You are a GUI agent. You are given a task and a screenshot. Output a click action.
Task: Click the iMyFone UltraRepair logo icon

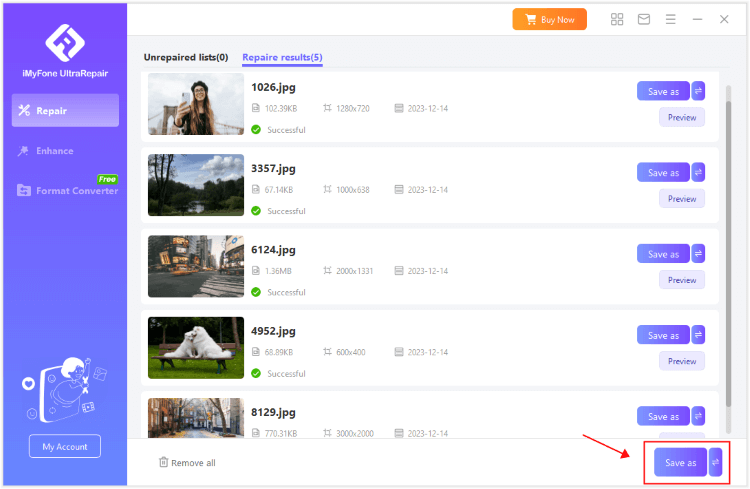click(x=65, y=43)
